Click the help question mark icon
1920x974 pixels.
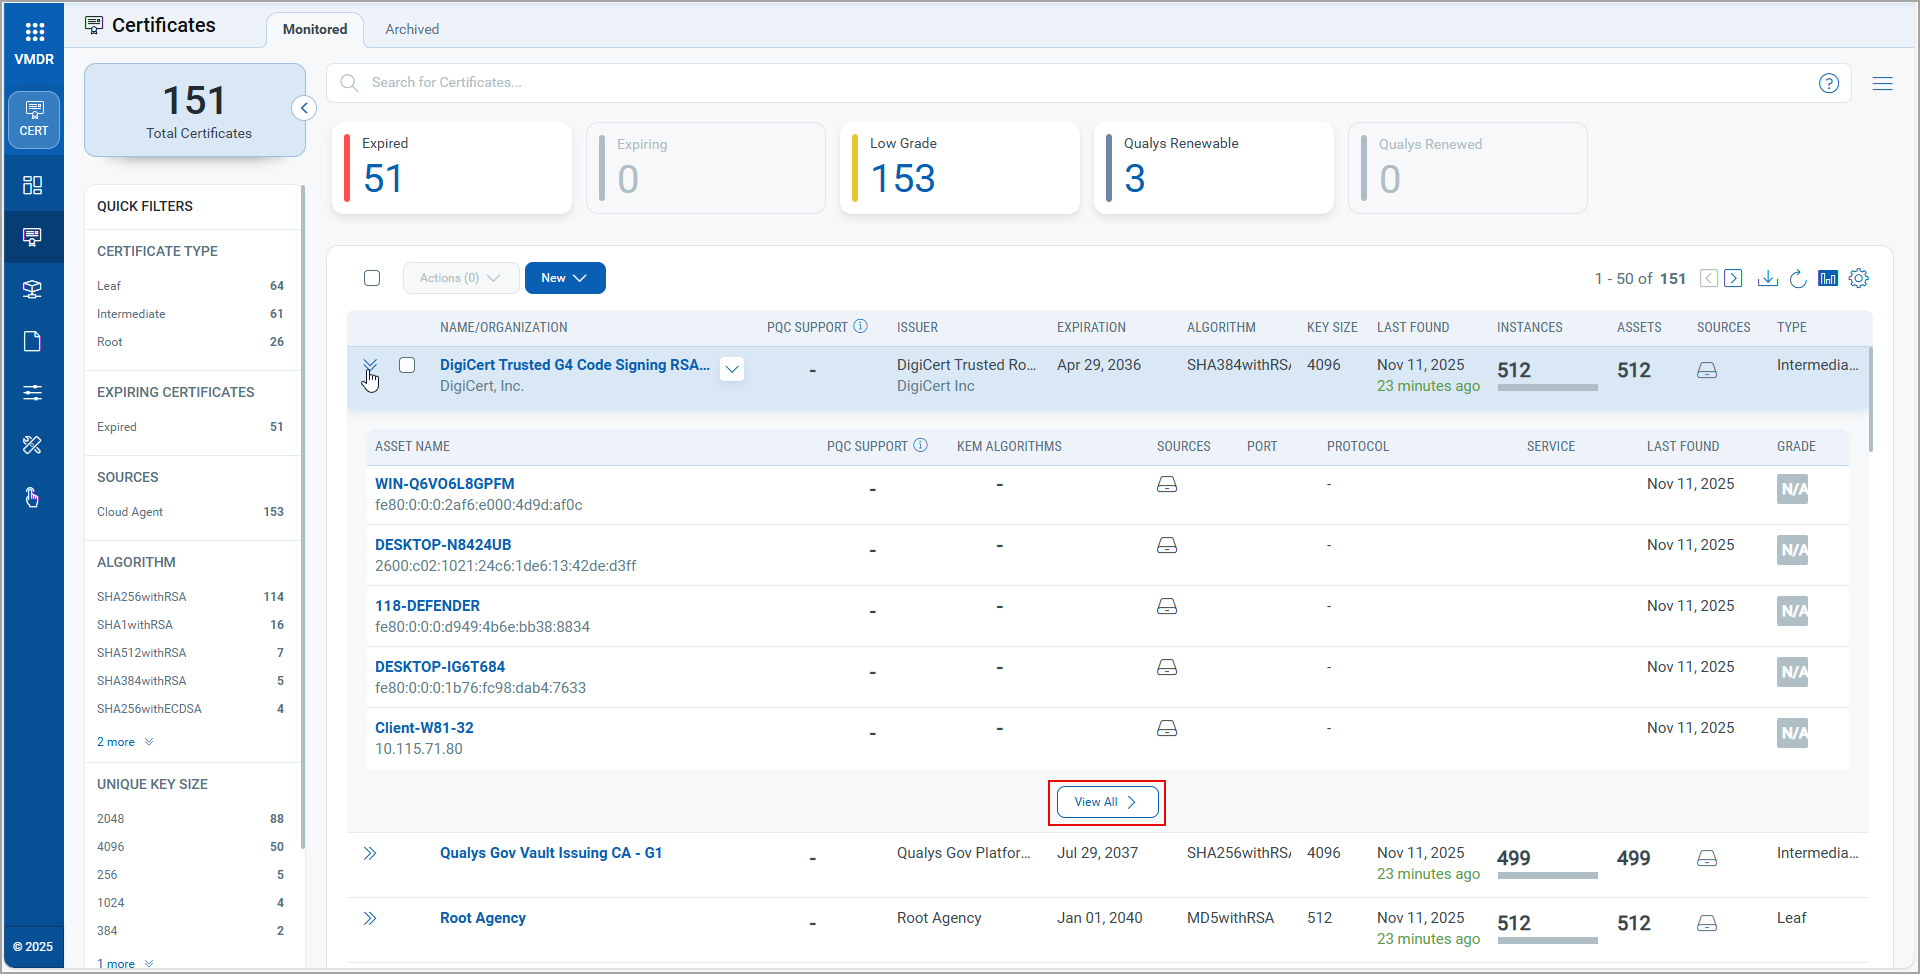point(1828,83)
